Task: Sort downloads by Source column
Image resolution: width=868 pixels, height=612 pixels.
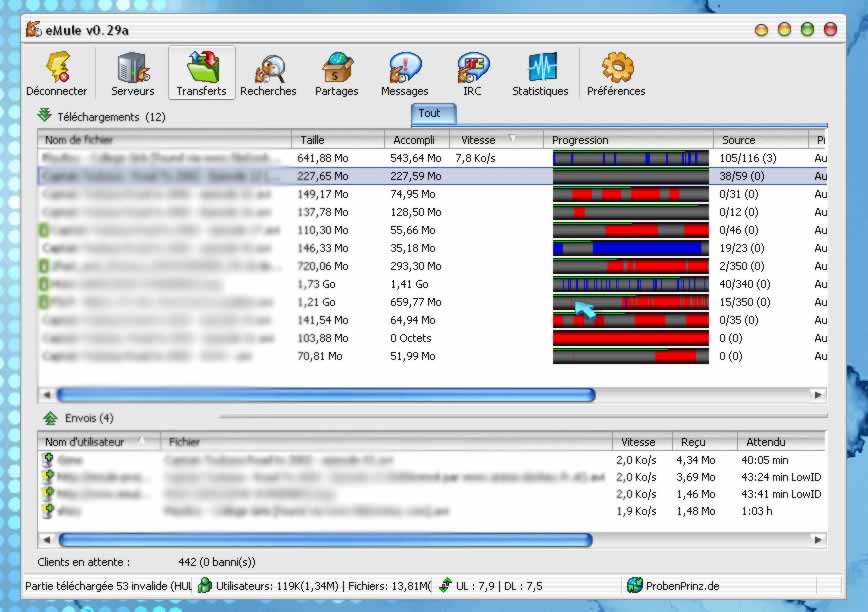Action: click(761, 139)
